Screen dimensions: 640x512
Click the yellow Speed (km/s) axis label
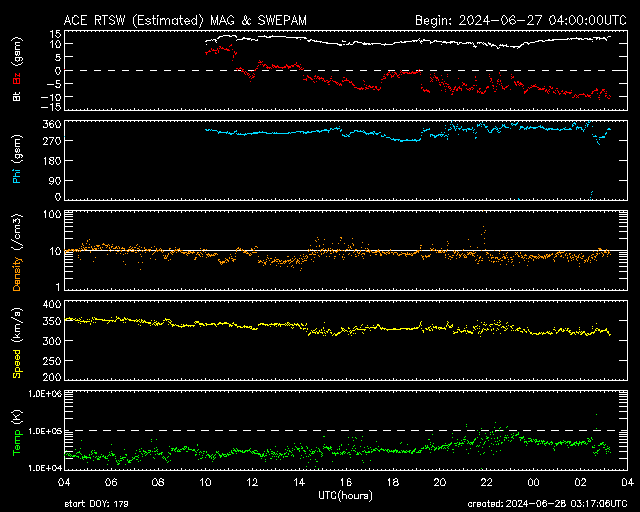point(16,340)
